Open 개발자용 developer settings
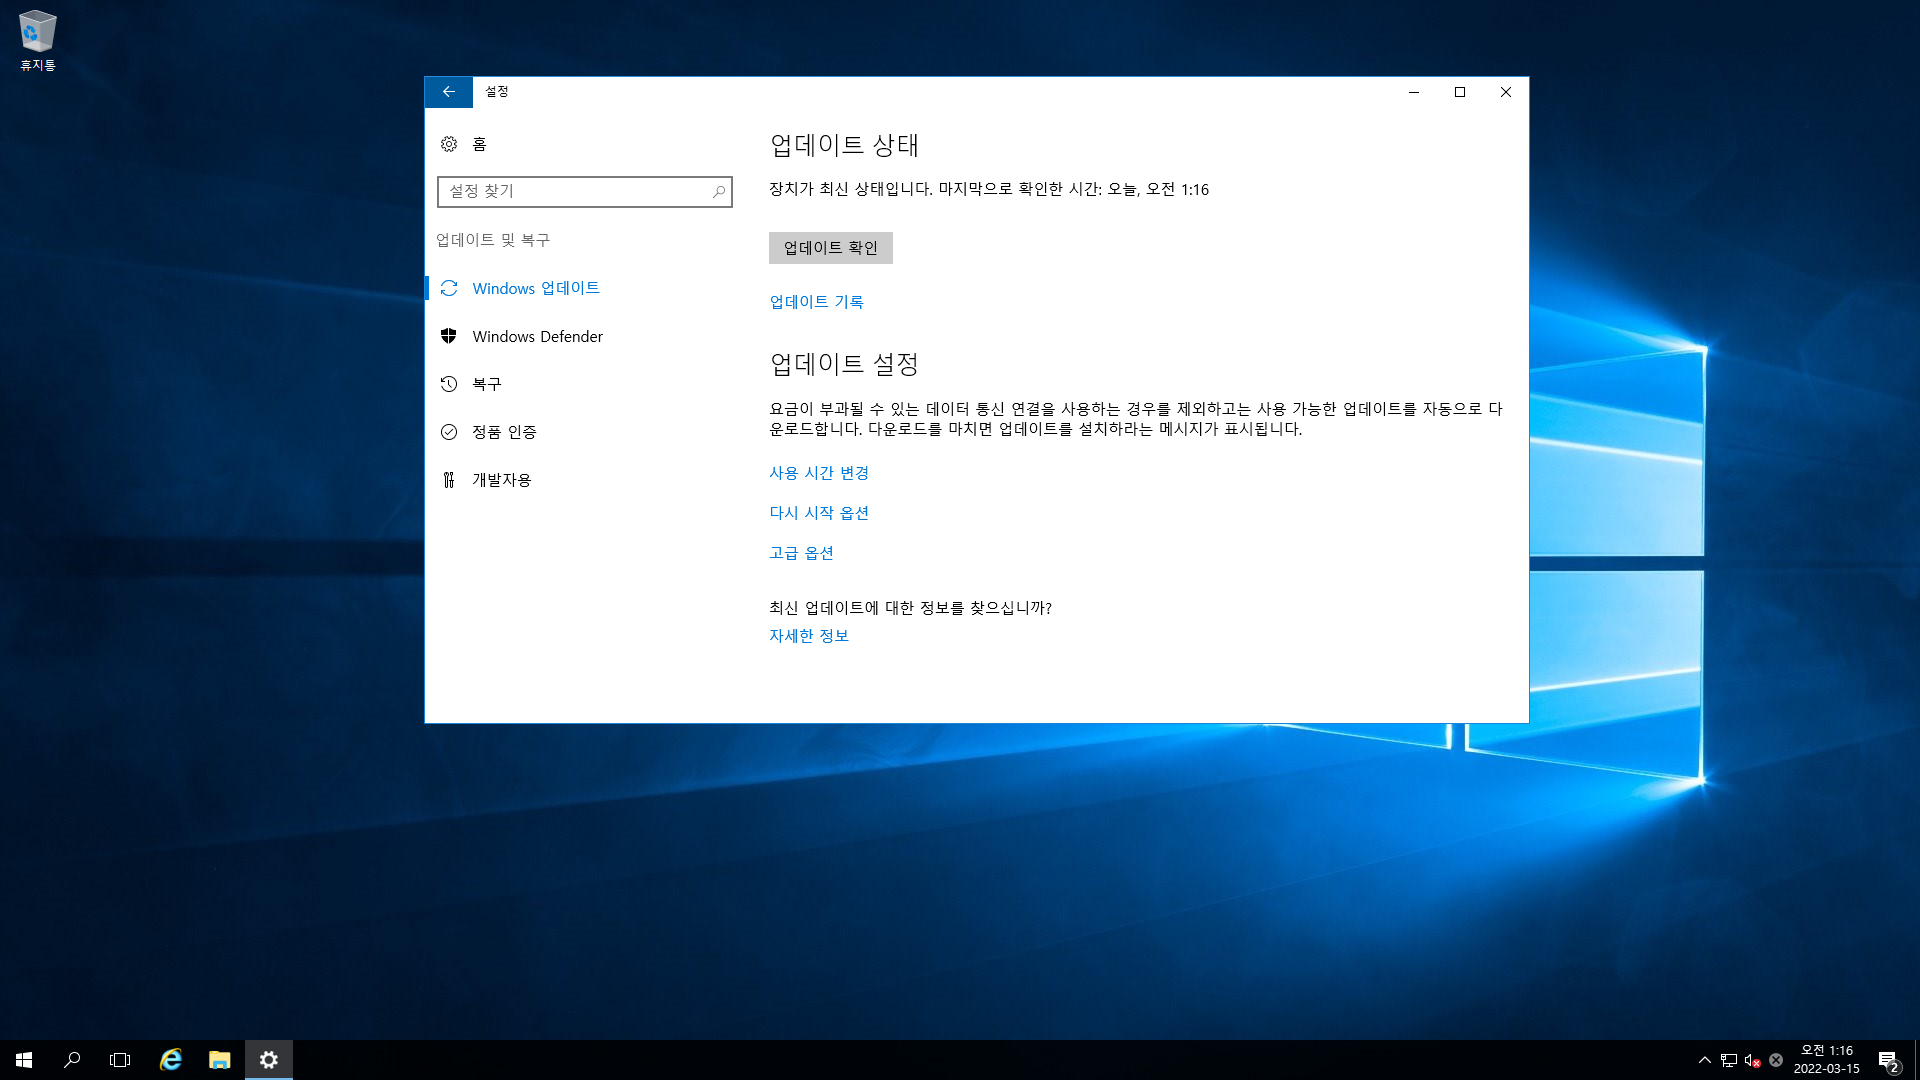 click(501, 480)
